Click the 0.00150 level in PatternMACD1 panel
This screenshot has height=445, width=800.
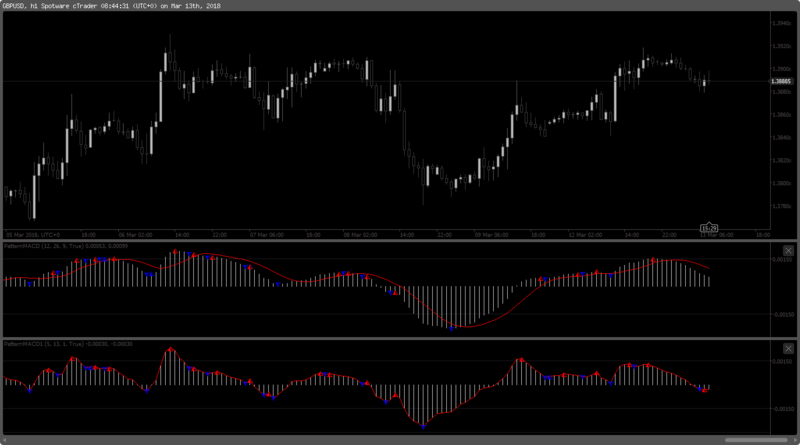click(x=783, y=361)
